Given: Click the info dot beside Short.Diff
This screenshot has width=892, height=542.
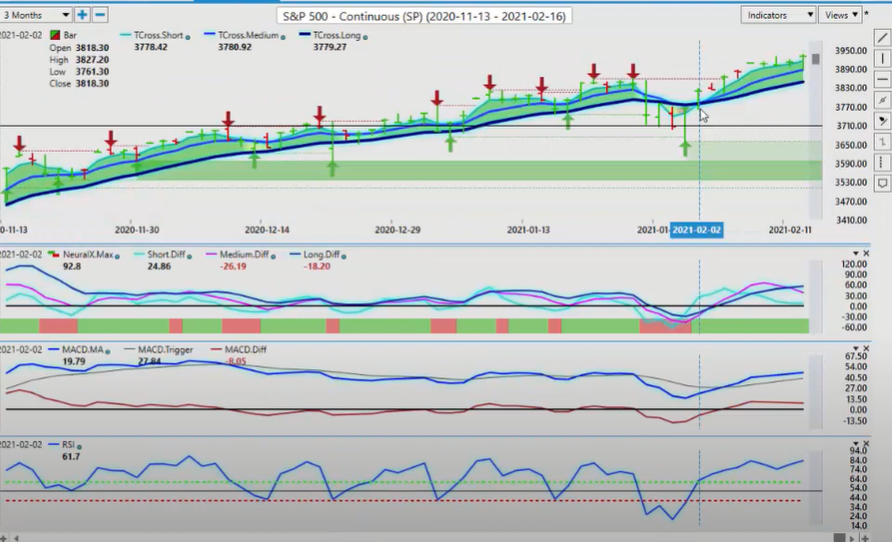Looking at the screenshot, I should [189, 256].
